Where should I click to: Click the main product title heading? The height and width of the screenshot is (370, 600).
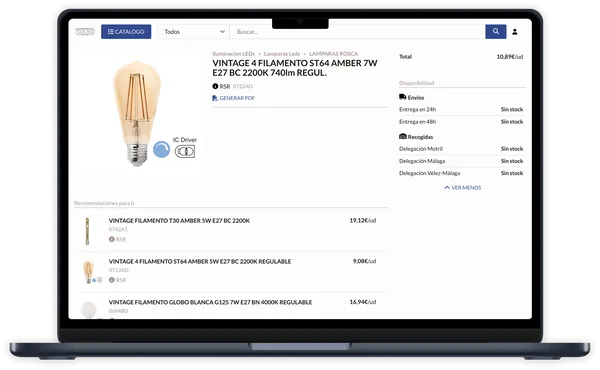coord(295,68)
